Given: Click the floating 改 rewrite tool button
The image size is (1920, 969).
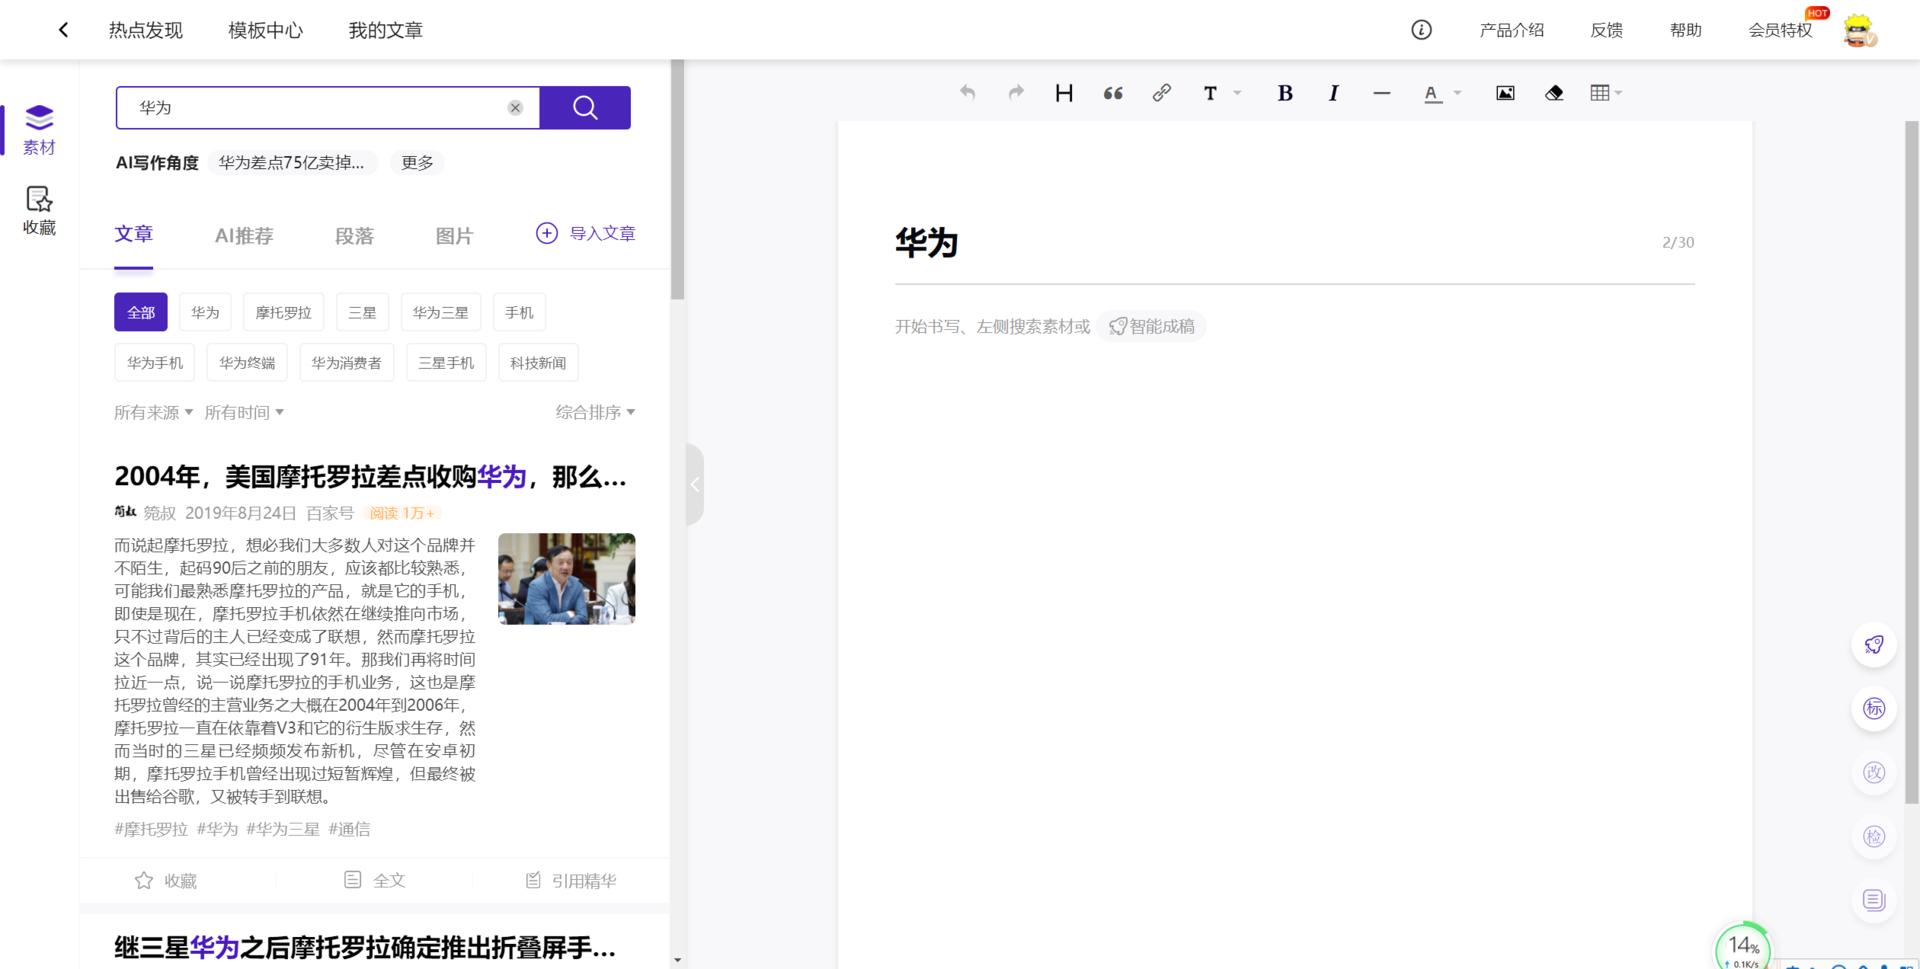Looking at the screenshot, I should 1874,773.
